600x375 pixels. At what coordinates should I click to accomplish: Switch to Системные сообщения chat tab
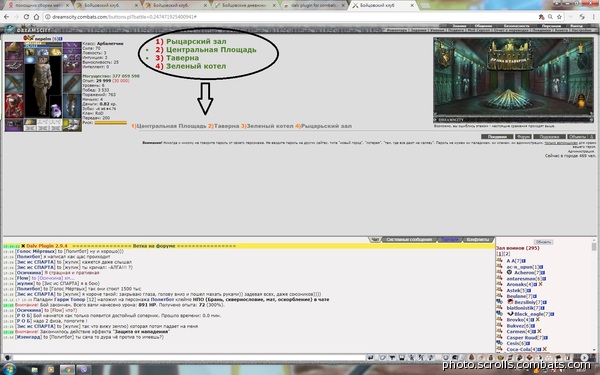coord(409,240)
